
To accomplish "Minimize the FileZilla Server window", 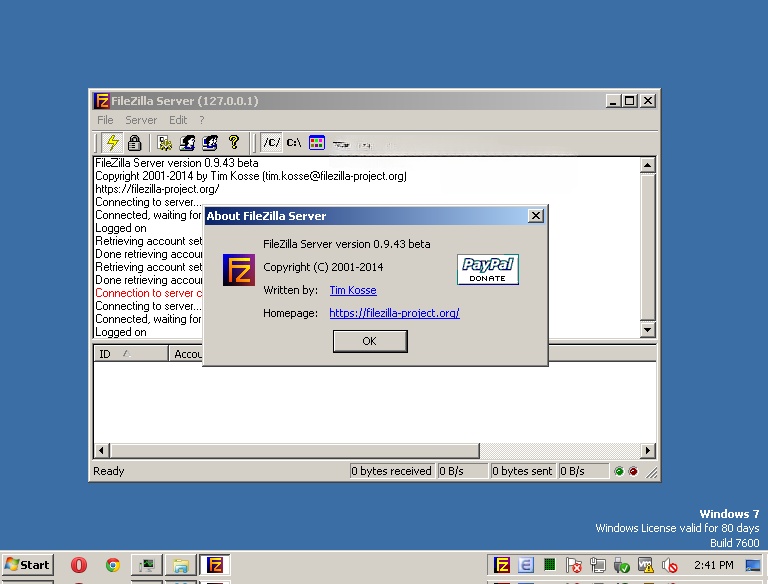I will pos(613,100).
